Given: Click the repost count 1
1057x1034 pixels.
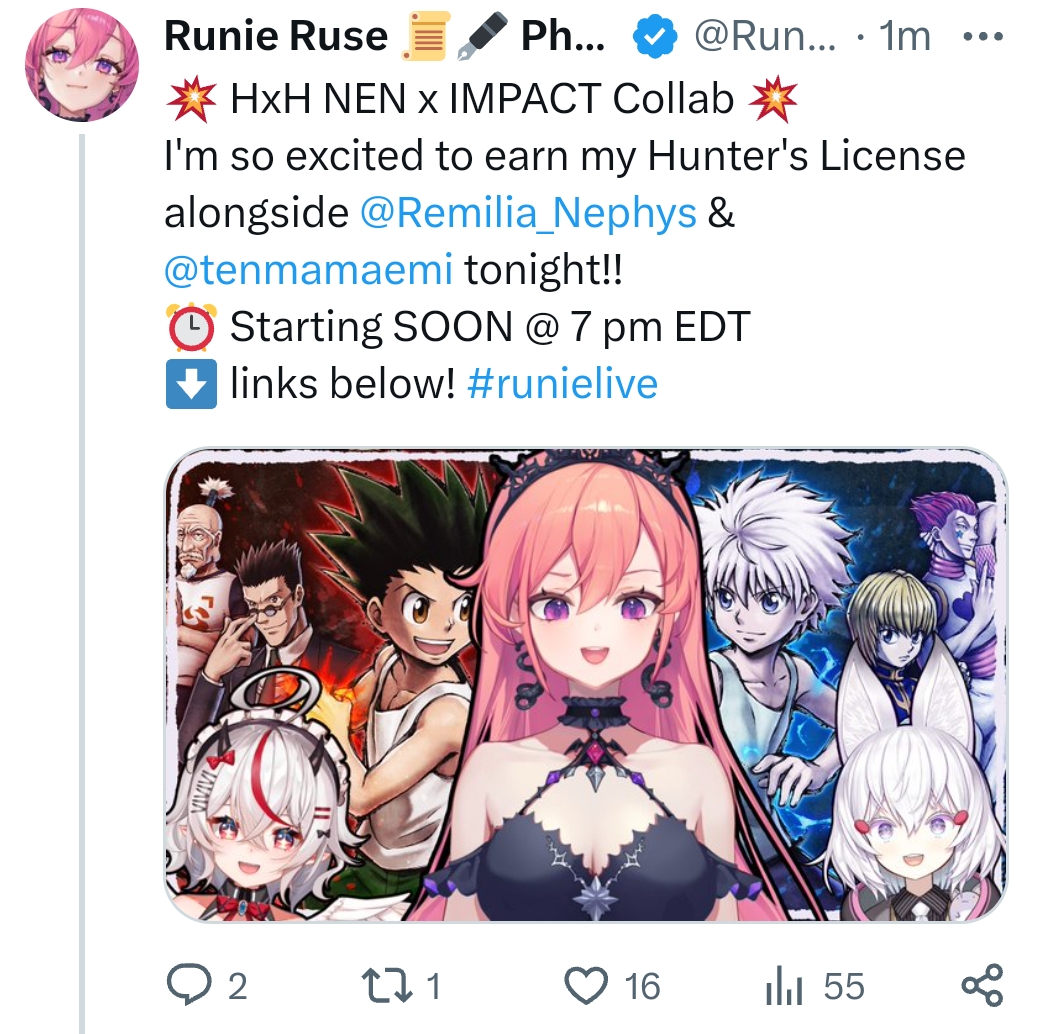Looking at the screenshot, I should [x=433, y=987].
